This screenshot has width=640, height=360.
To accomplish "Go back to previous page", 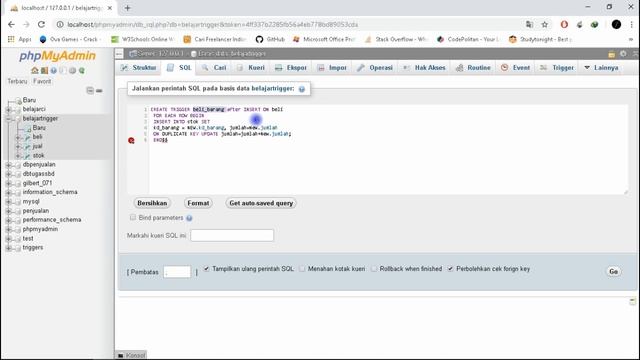I will (11, 24).
